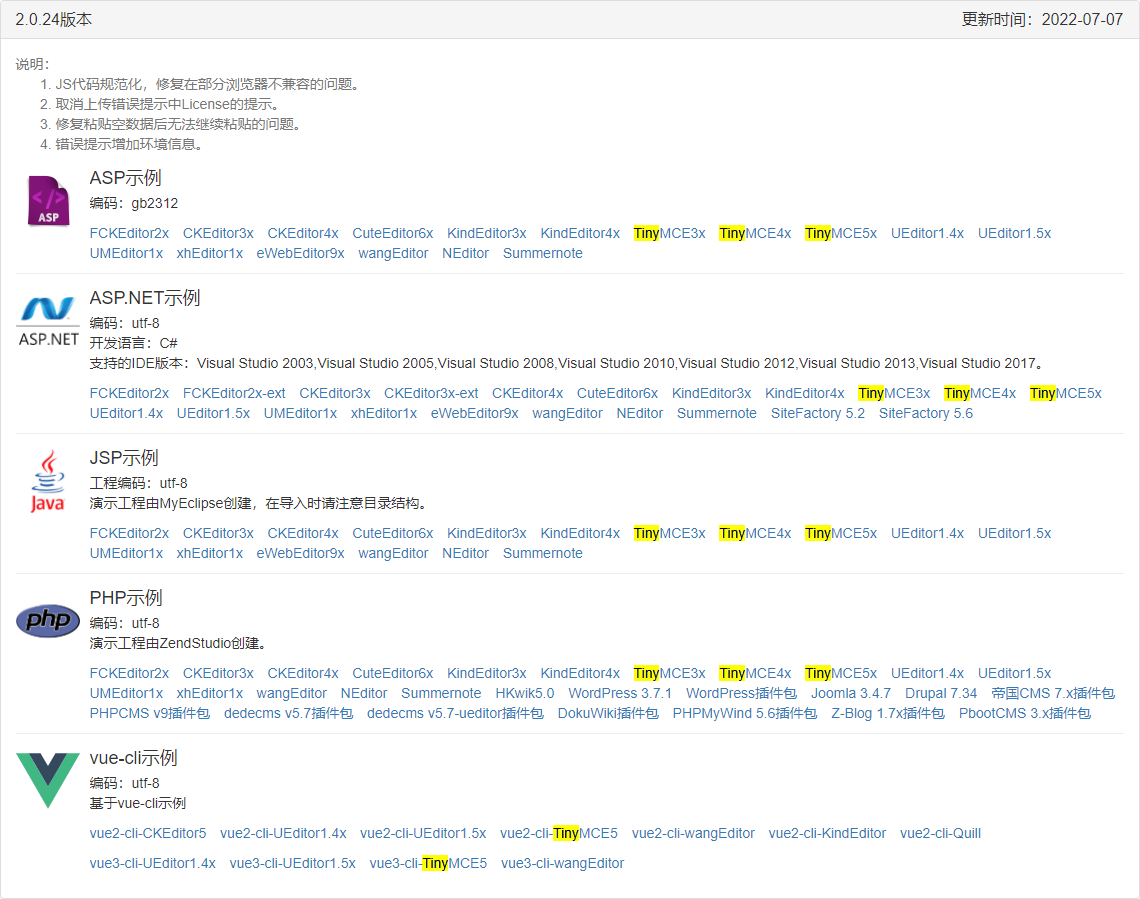1140x899 pixels.
Task: Open vue2-cli-KindEditor link
Action: point(827,834)
